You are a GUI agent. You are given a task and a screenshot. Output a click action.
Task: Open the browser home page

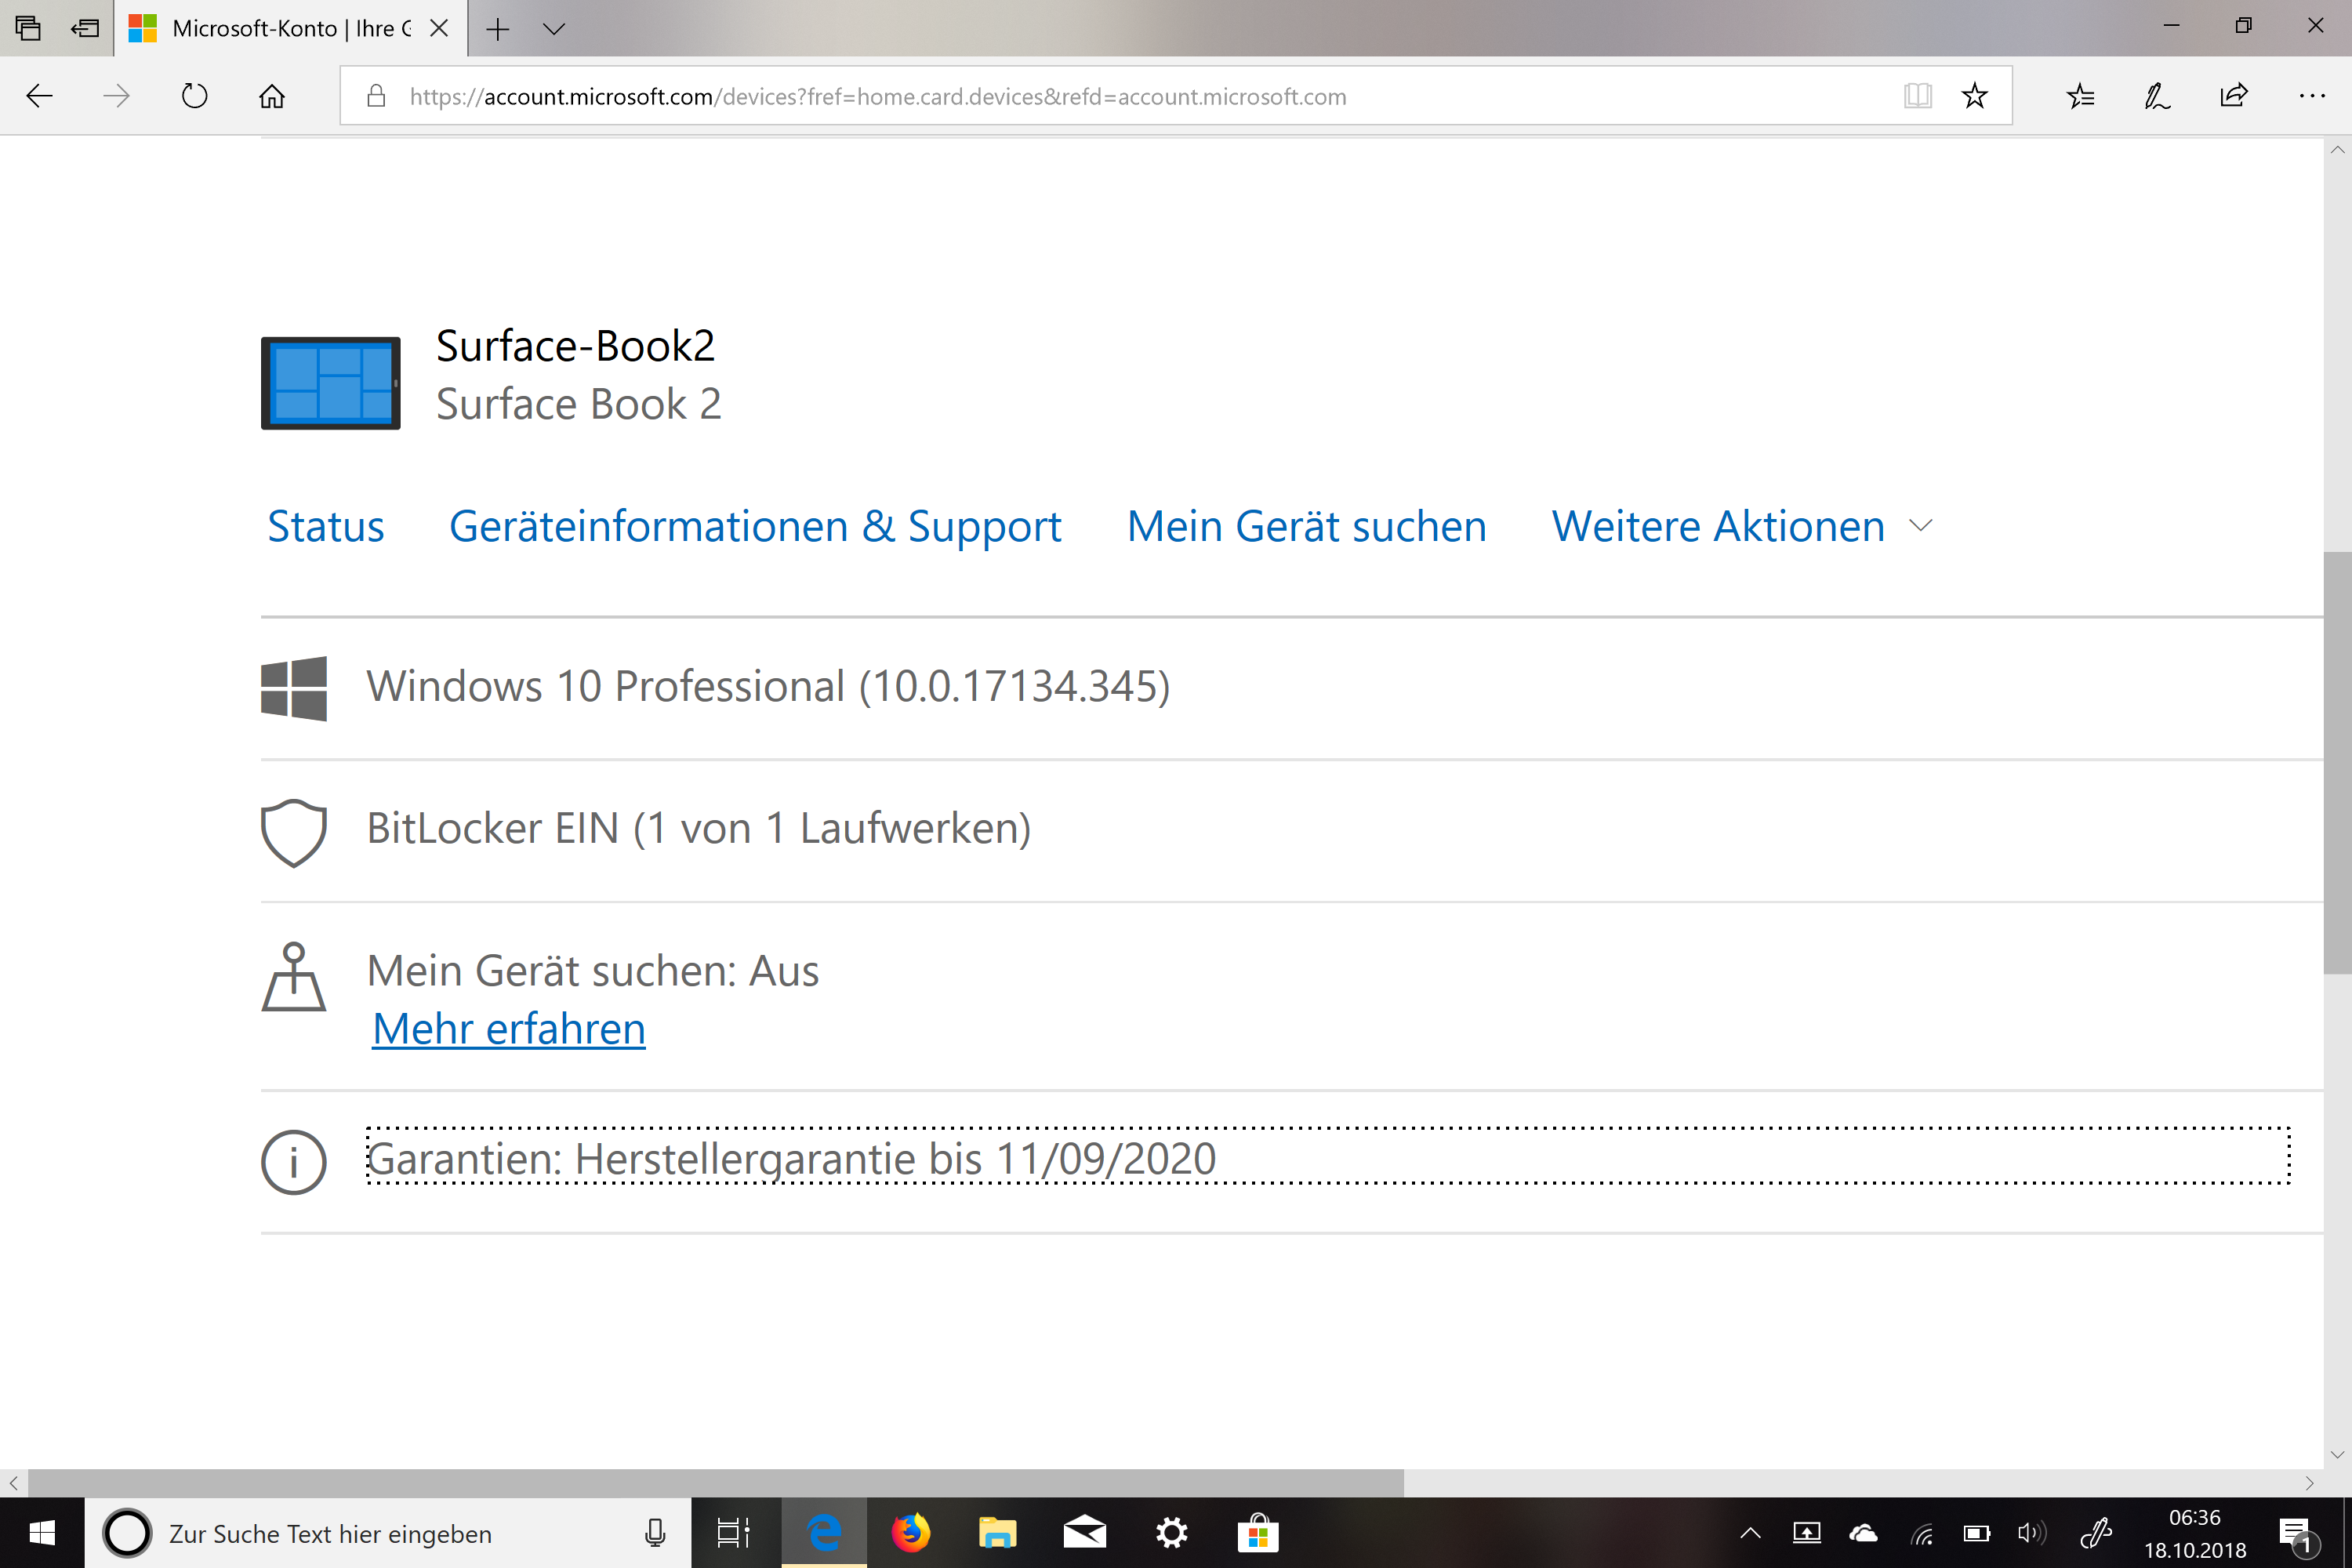pos(272,96)
